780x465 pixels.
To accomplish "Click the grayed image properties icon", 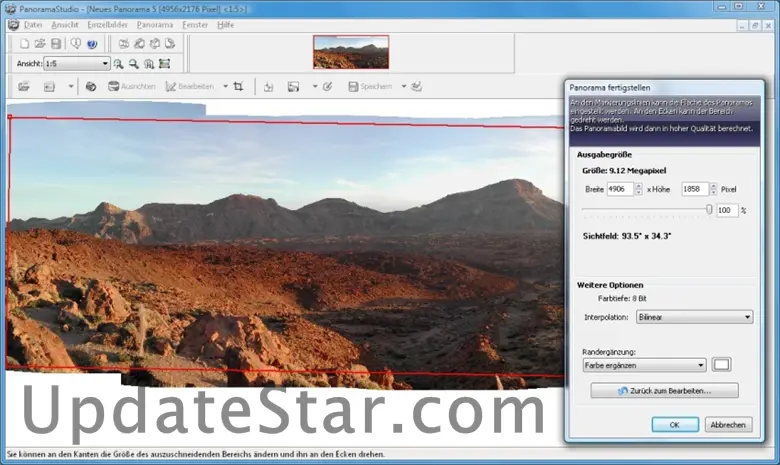I will (49, 87).
